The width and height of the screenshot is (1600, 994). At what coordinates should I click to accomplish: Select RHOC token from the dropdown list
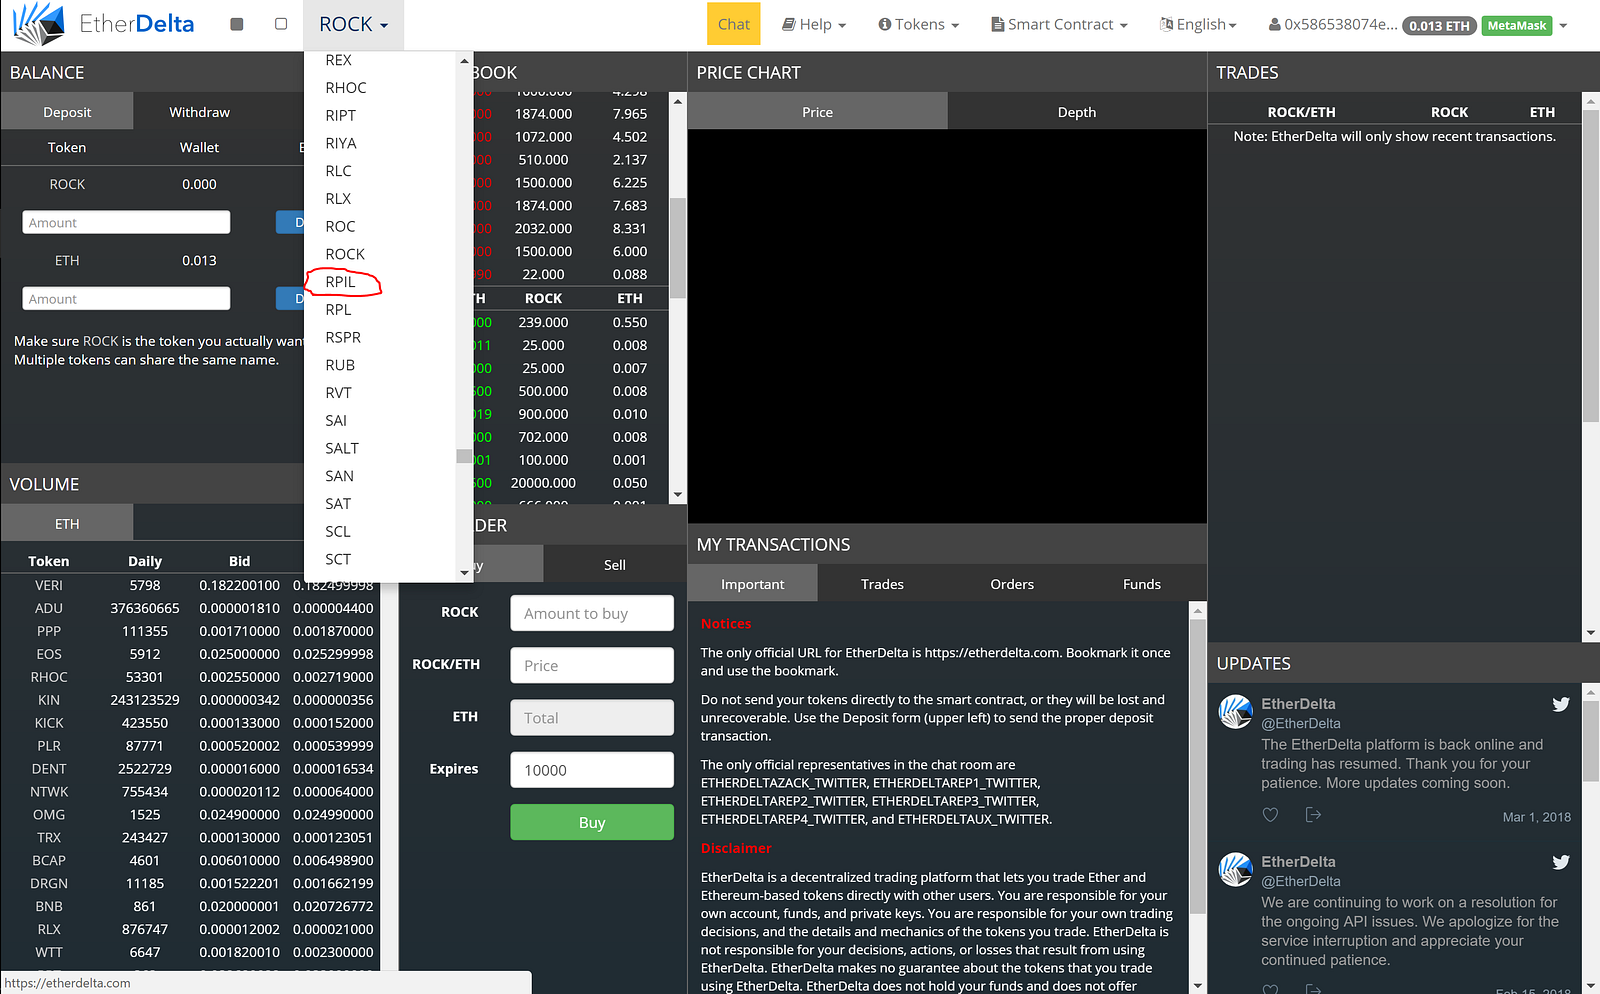346,88
